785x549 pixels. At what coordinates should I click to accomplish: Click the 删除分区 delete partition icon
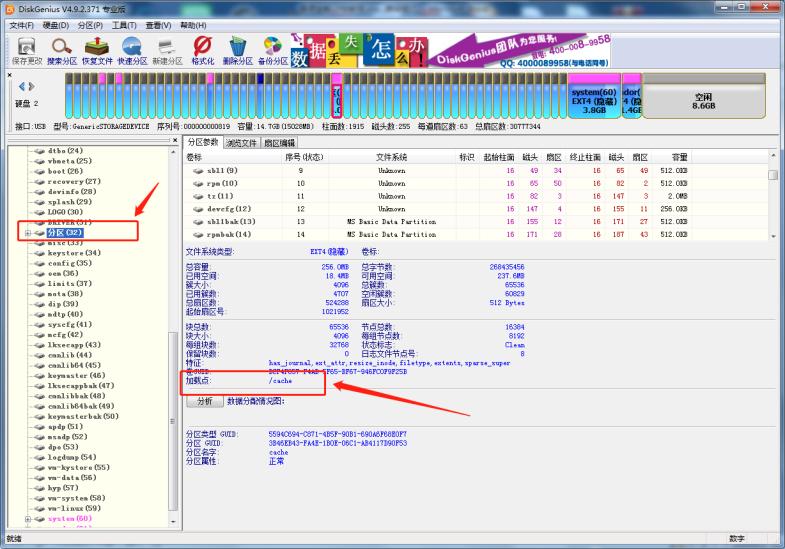click(x=237, y=50)
